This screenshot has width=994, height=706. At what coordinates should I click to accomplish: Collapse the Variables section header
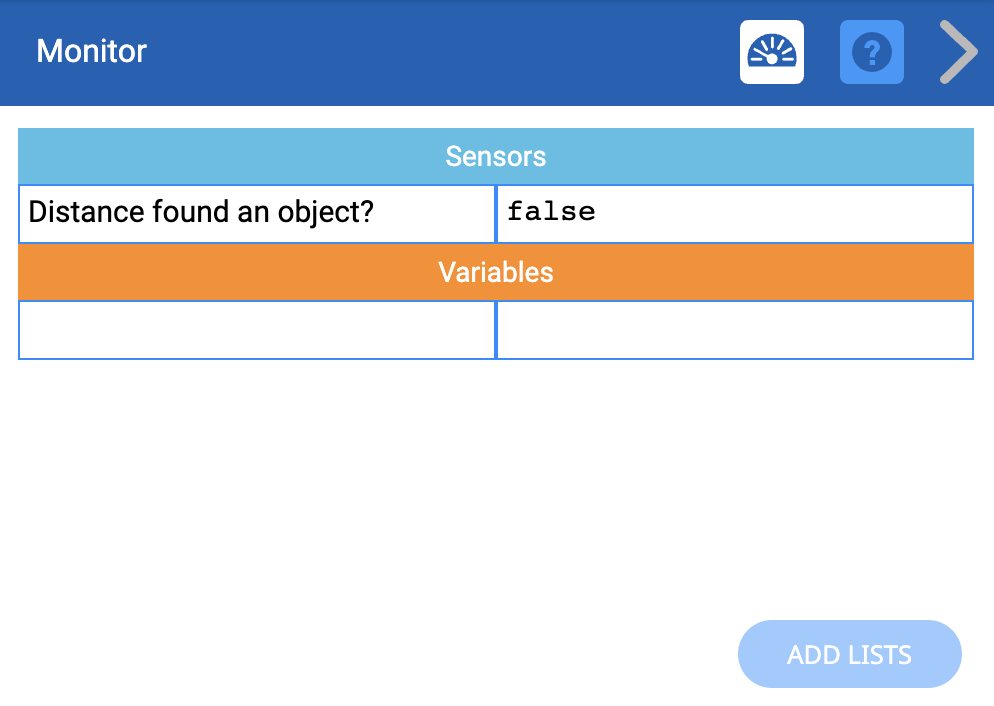click(496, 272)
